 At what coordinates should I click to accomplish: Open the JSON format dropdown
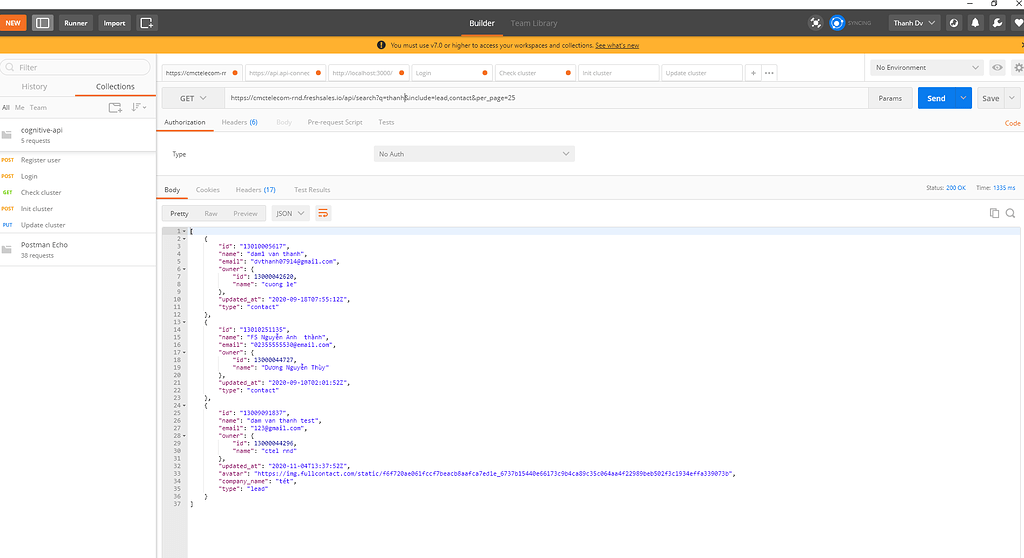[x=291, y=213]
